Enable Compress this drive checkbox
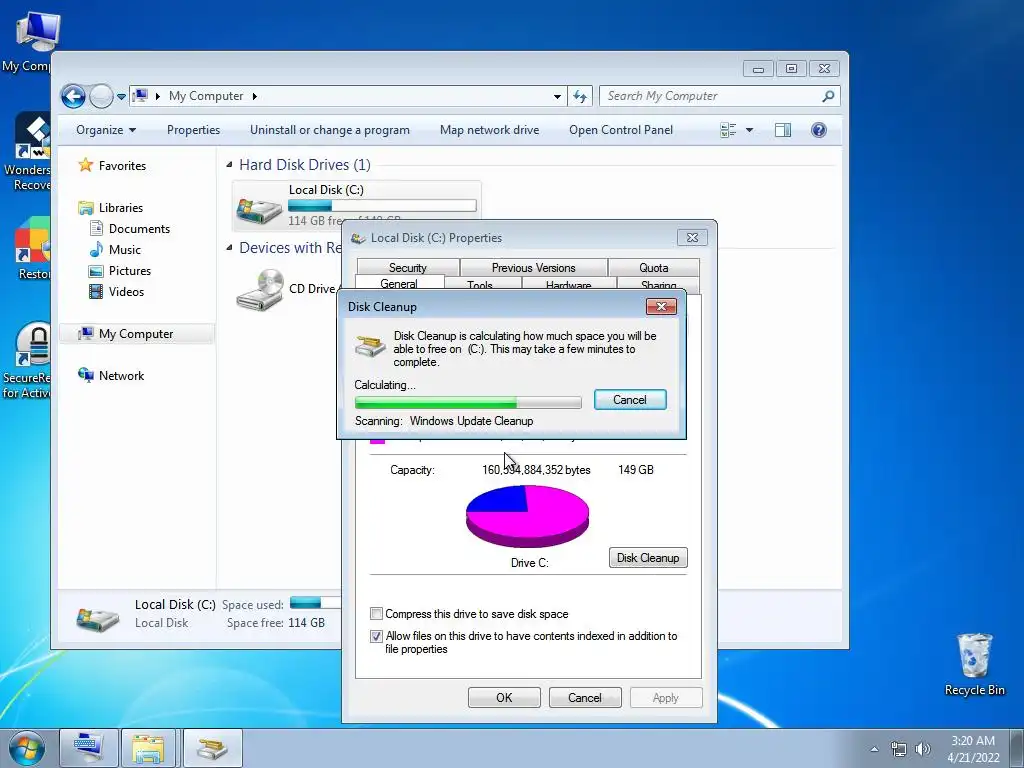The height and width of the screenshot is (768, 1024). point(376,613)
